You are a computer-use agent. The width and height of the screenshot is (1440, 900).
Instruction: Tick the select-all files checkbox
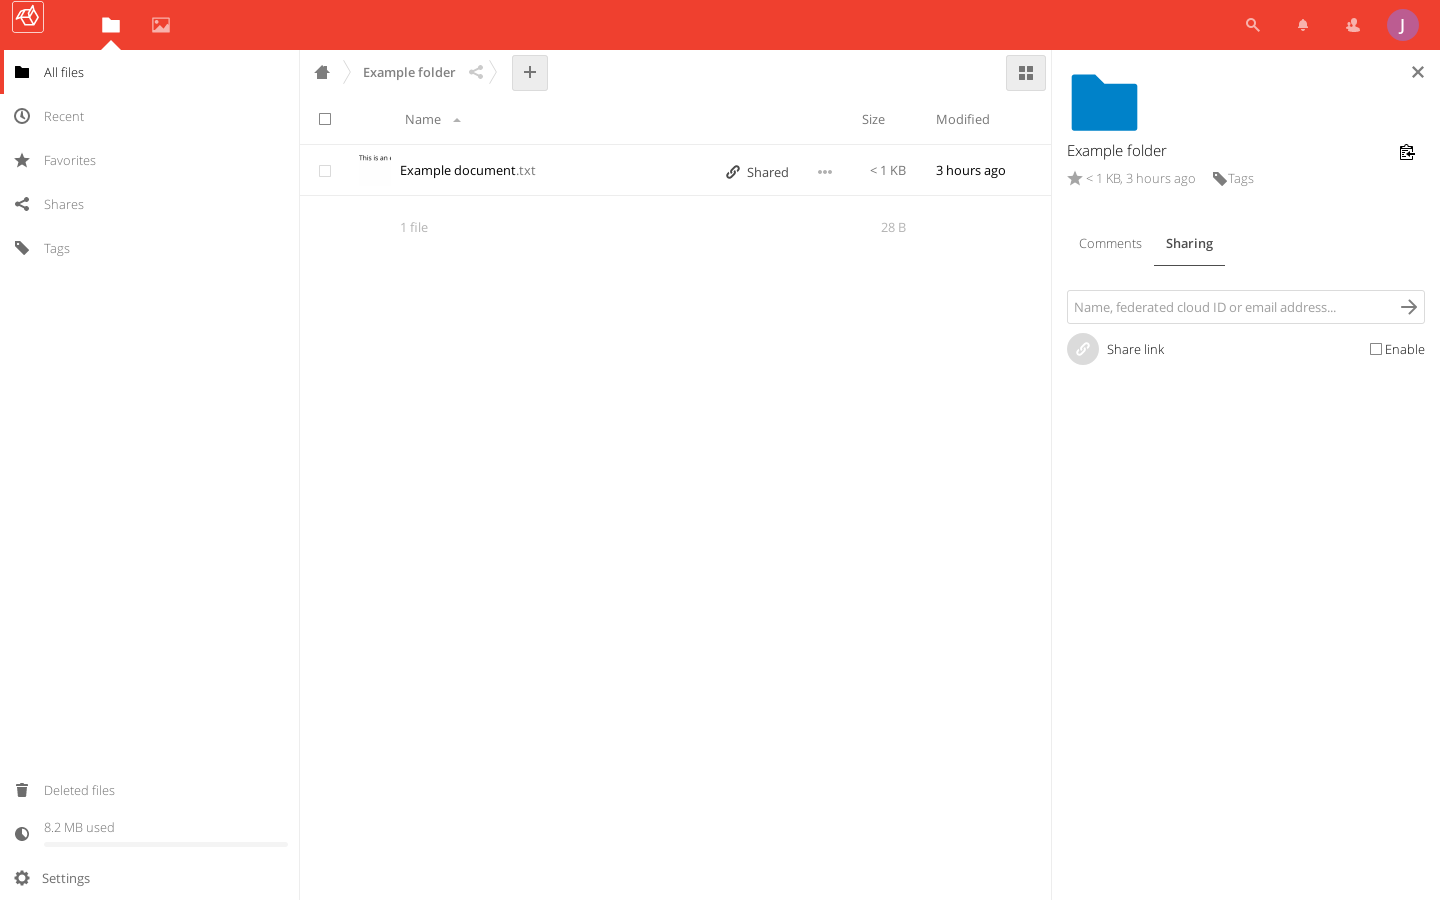tap(325, 119)
